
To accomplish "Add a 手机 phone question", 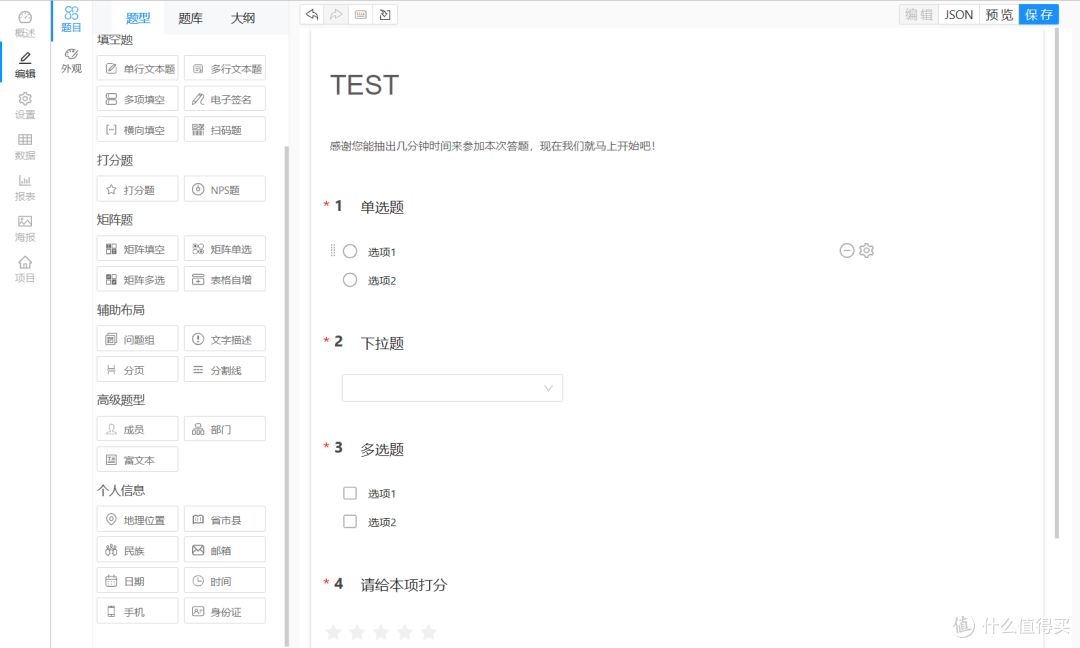I will coord(138,612).
